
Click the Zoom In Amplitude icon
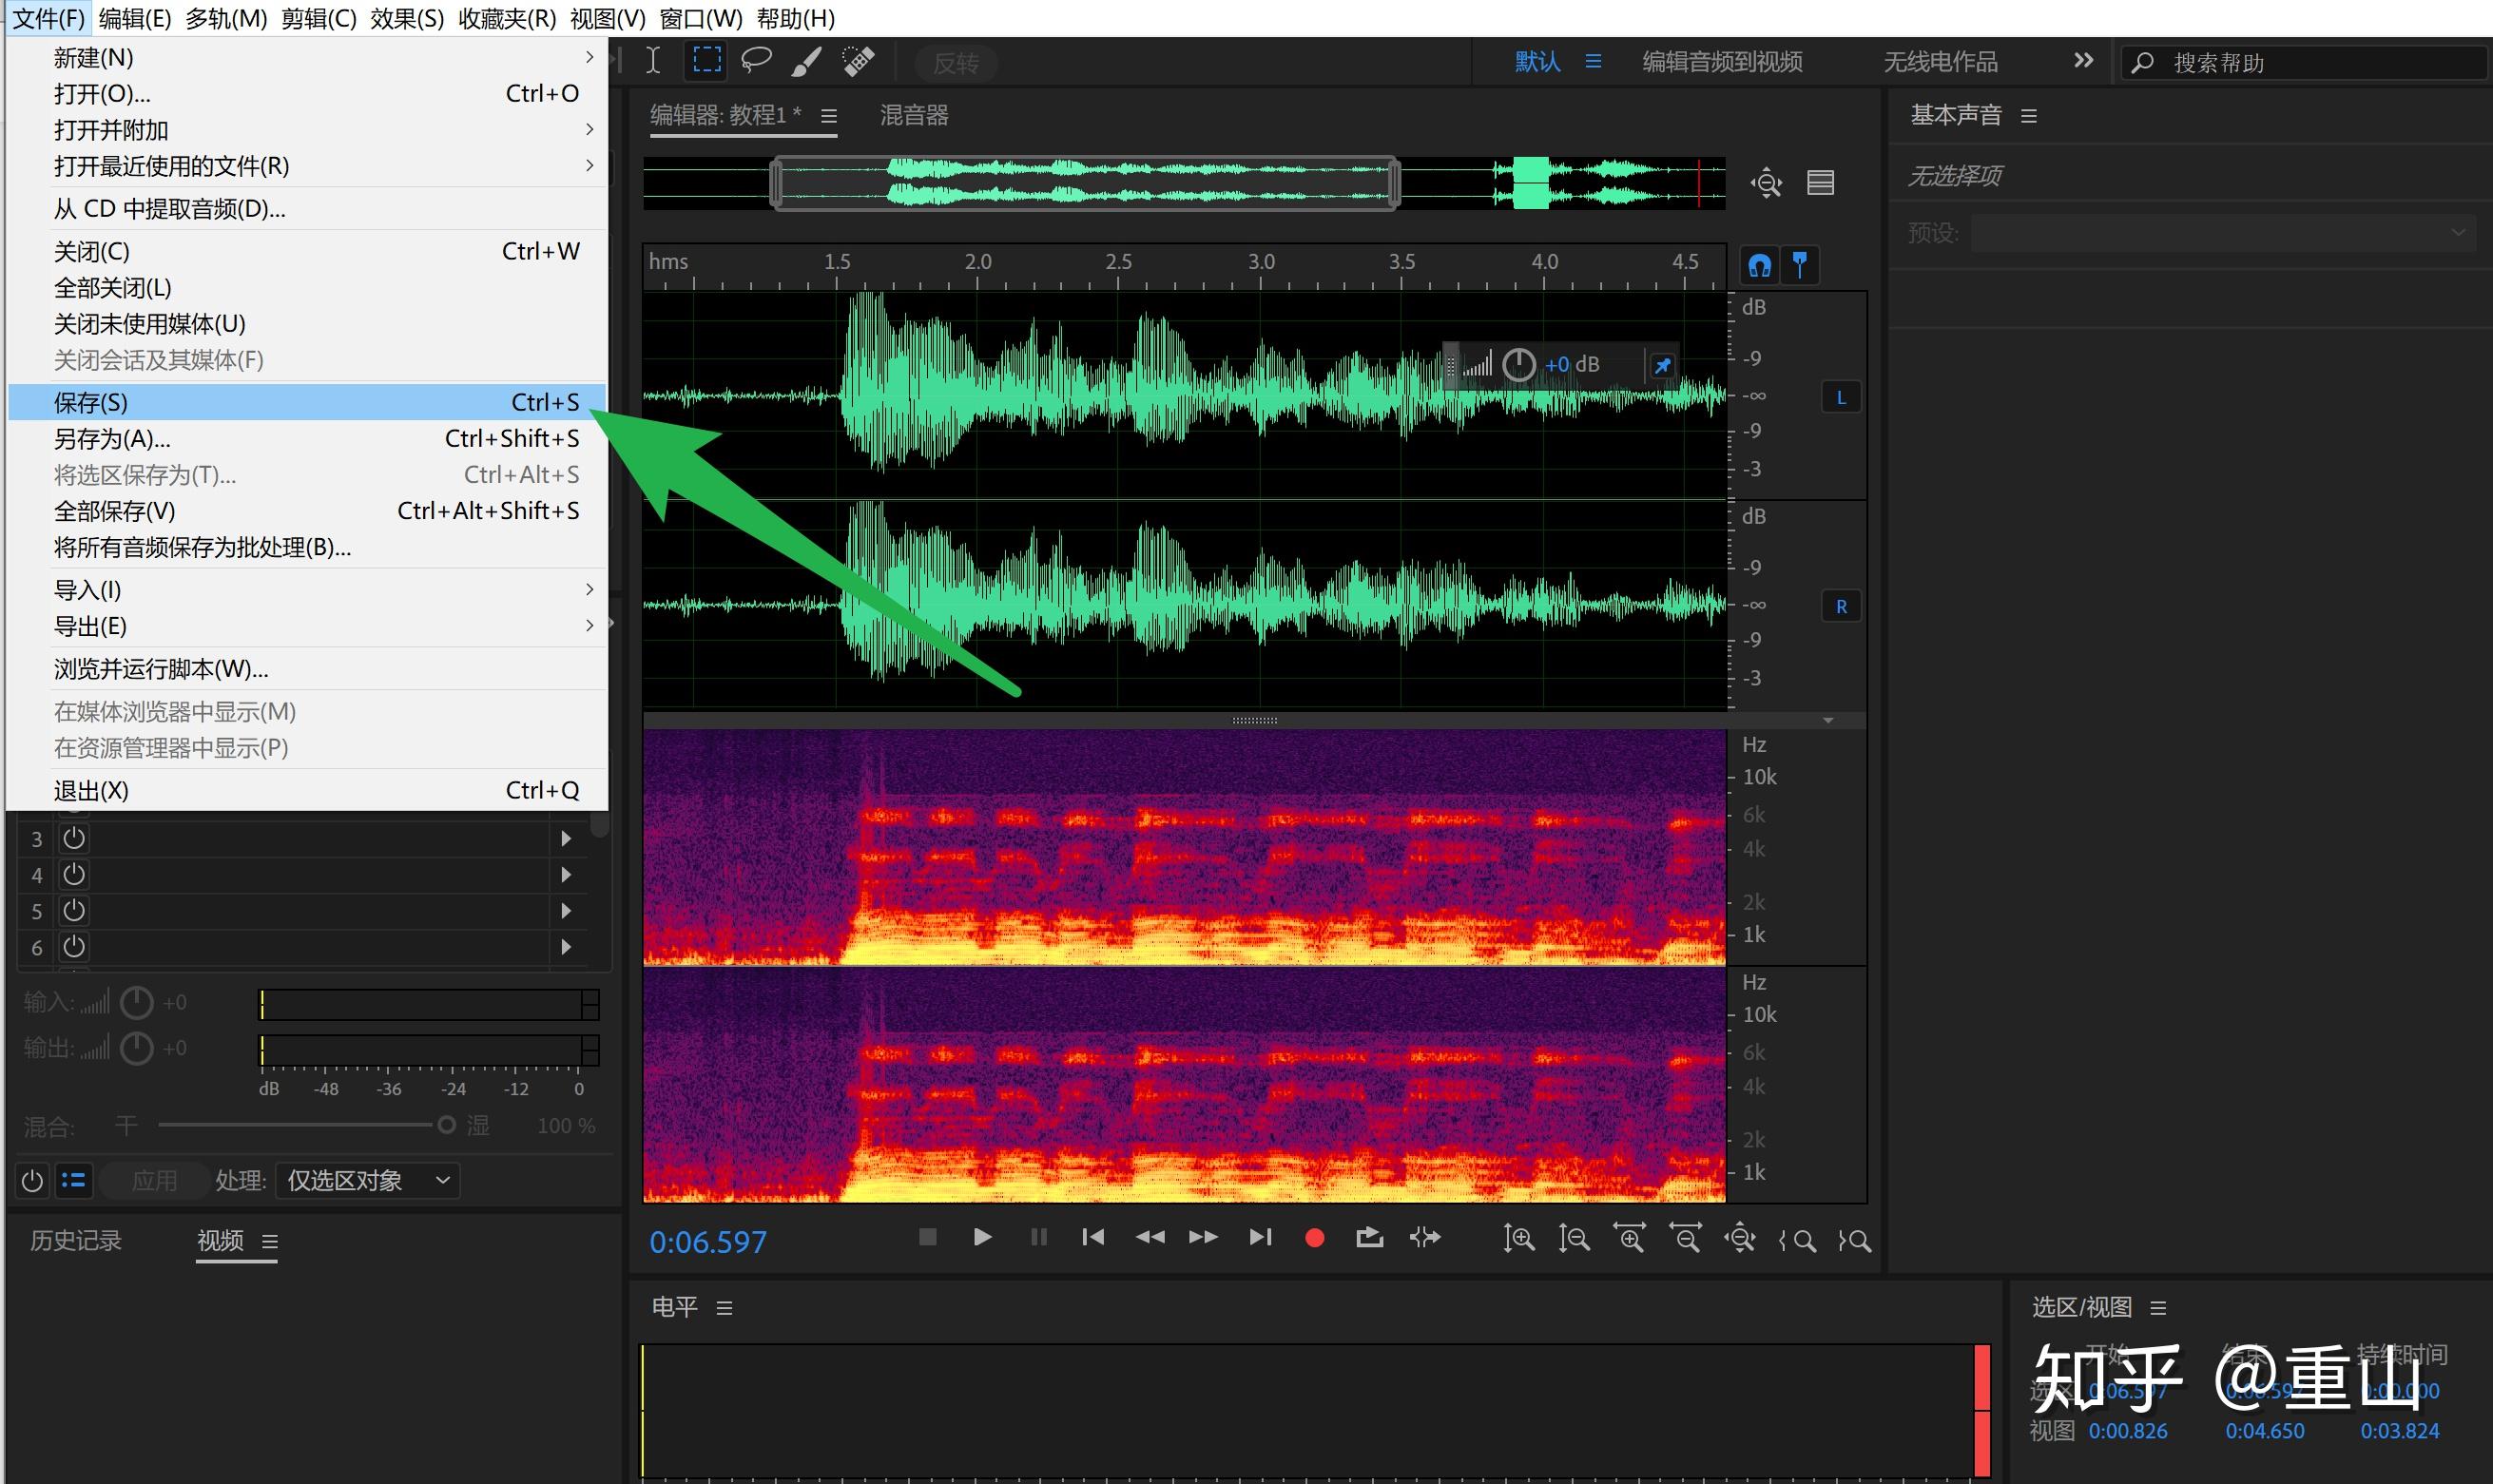click(x=1519, y=1239)
